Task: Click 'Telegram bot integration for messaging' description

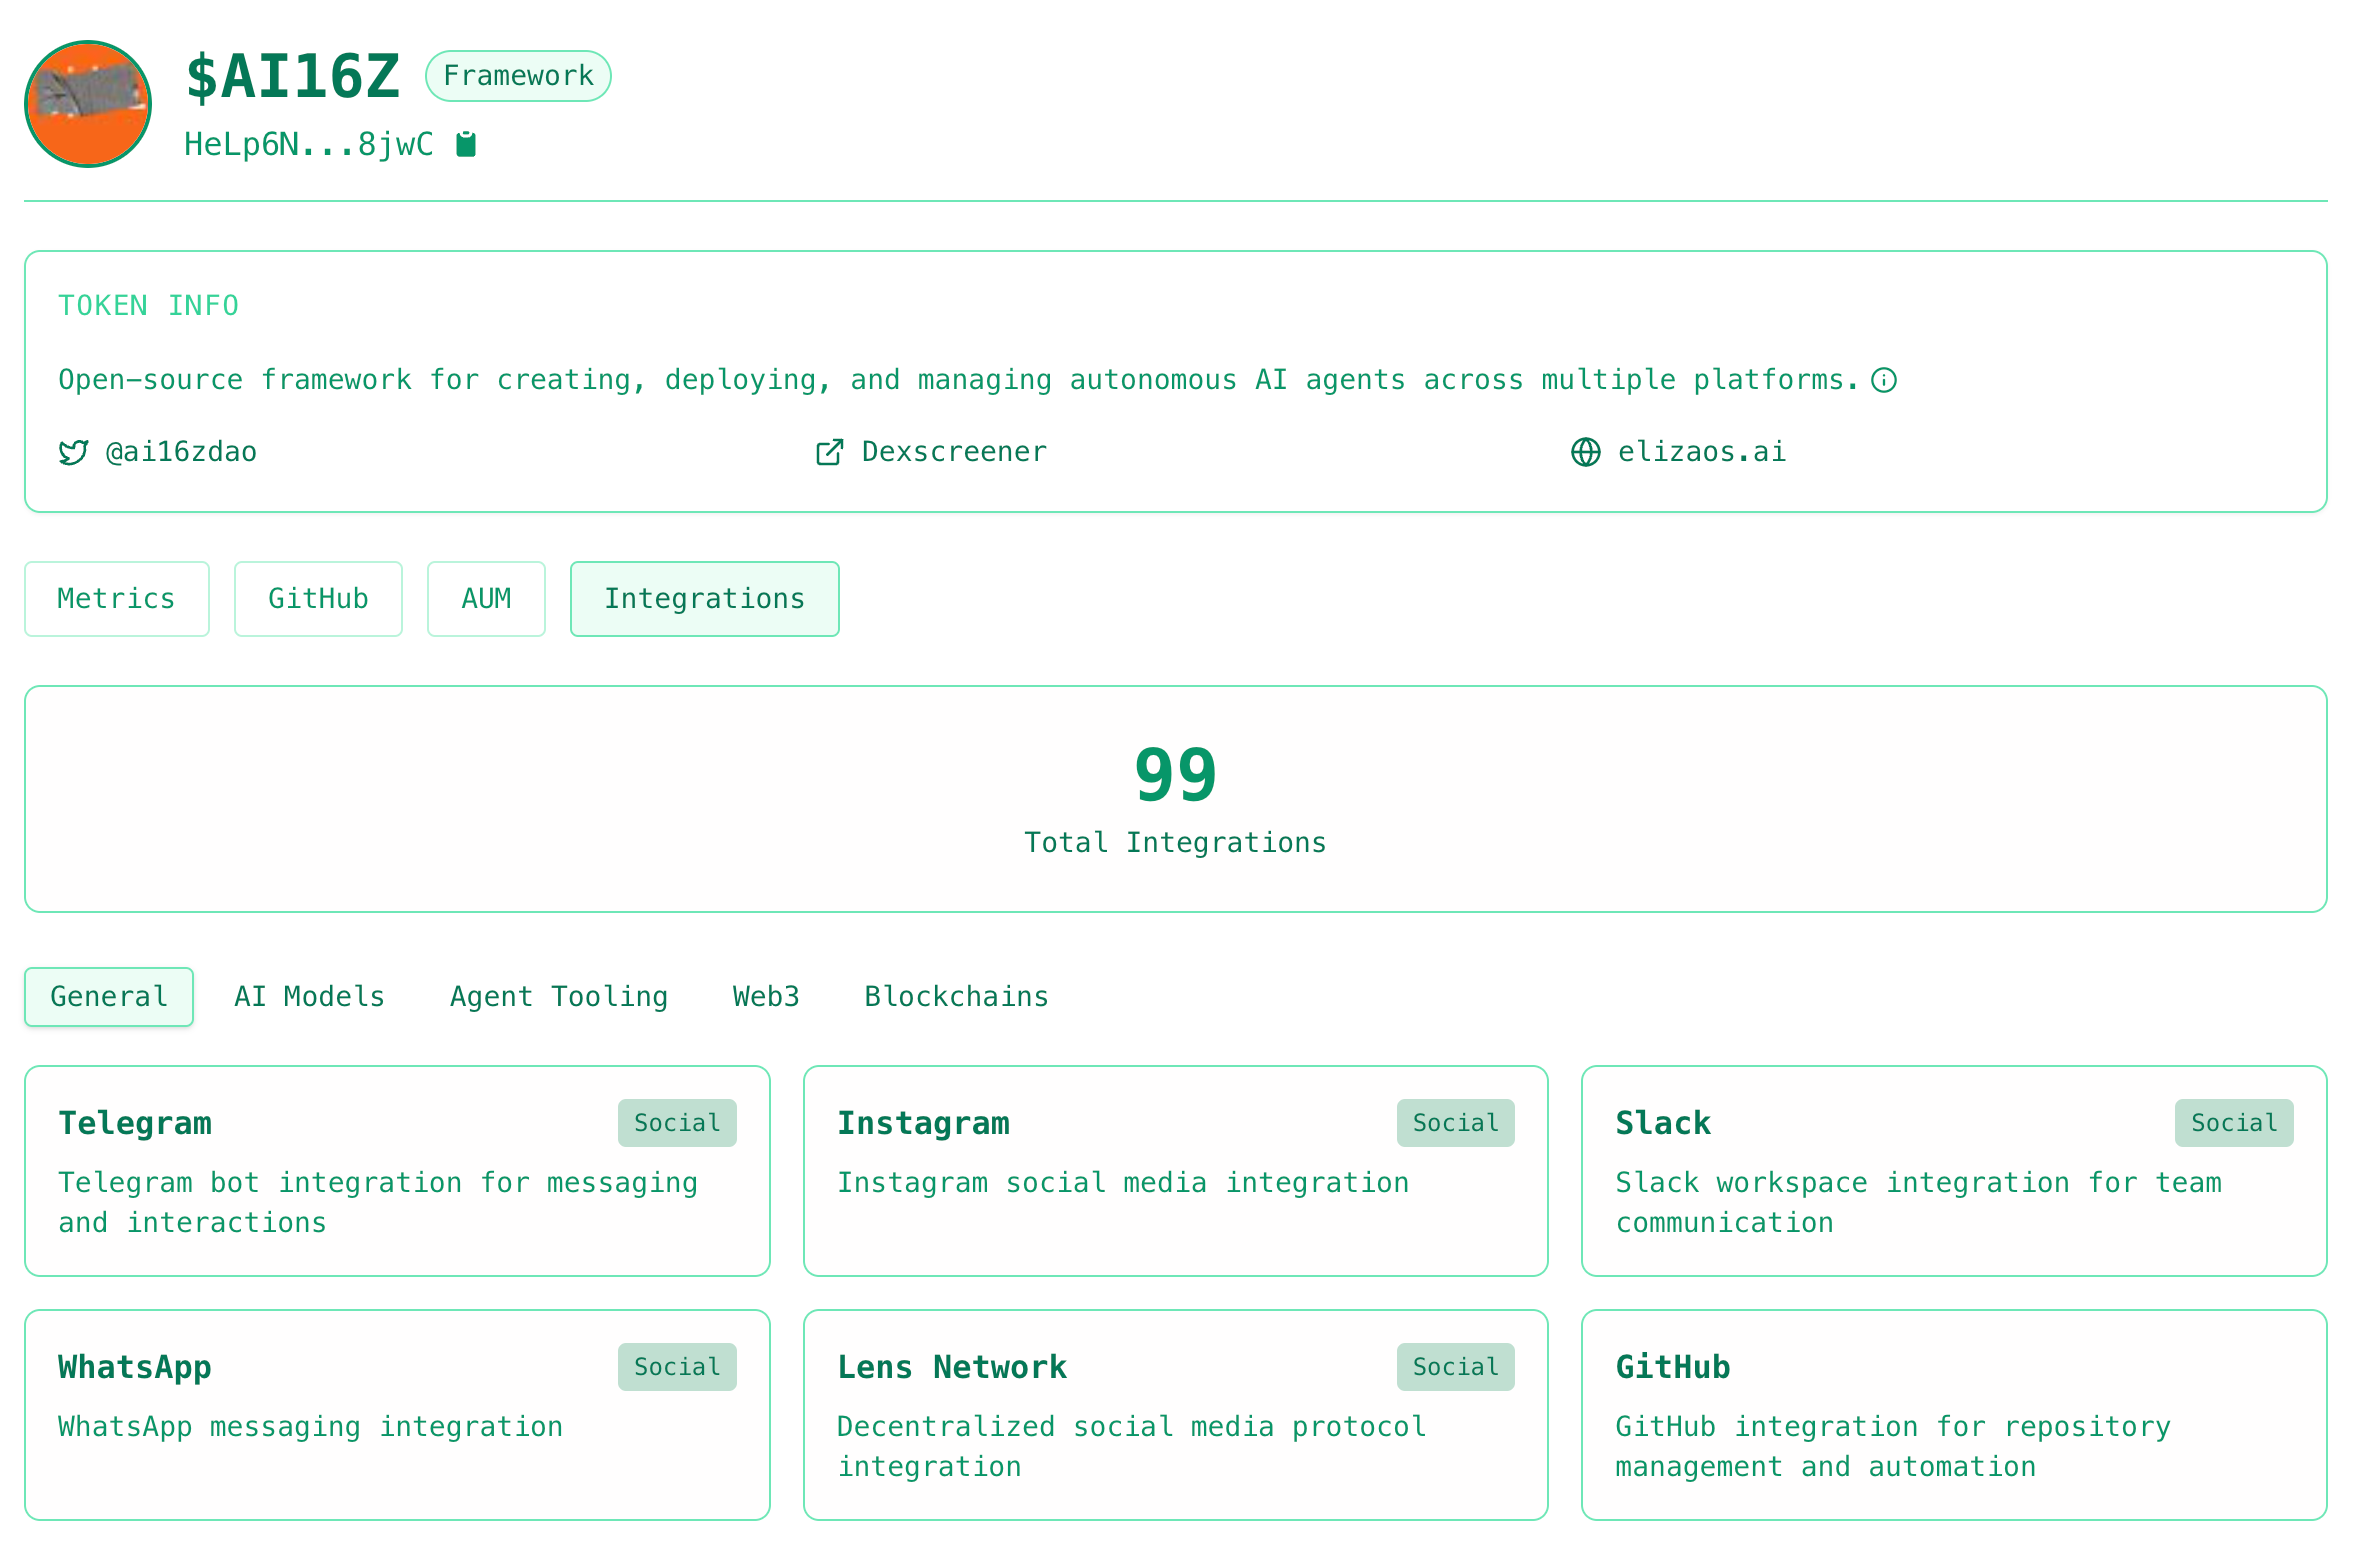Action: click(378, 1203)
